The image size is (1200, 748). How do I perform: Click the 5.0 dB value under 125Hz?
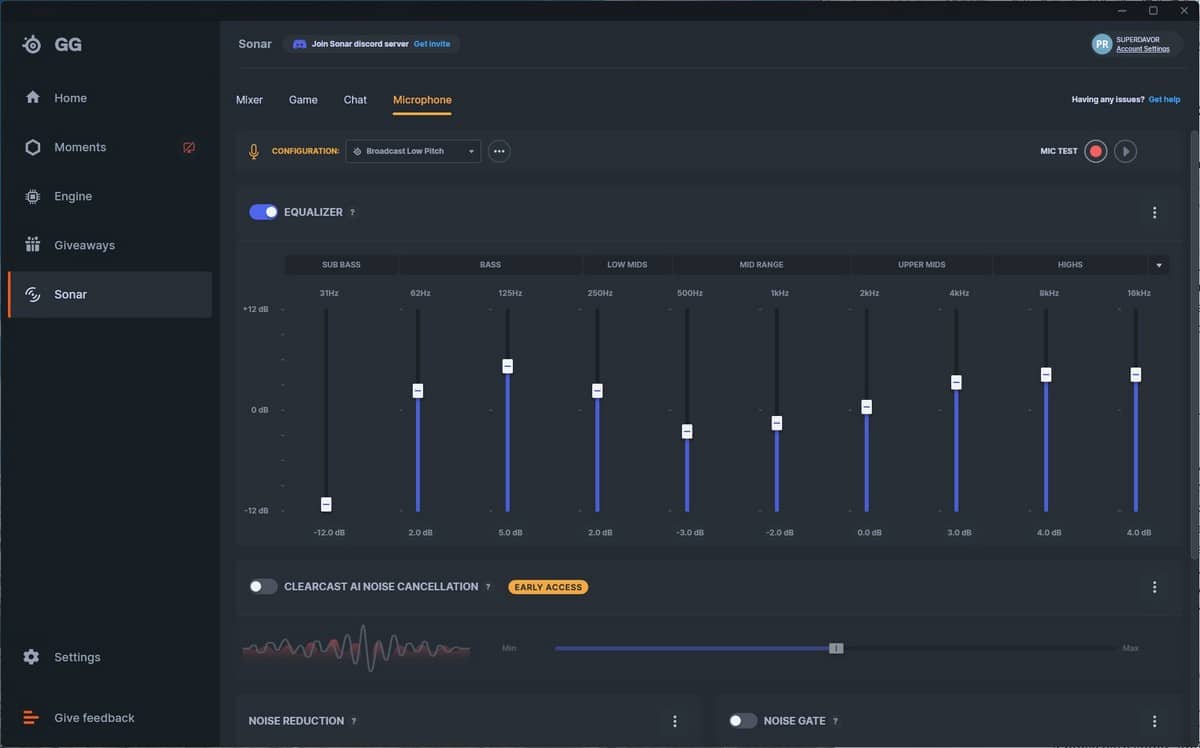(x=510, y=533)
